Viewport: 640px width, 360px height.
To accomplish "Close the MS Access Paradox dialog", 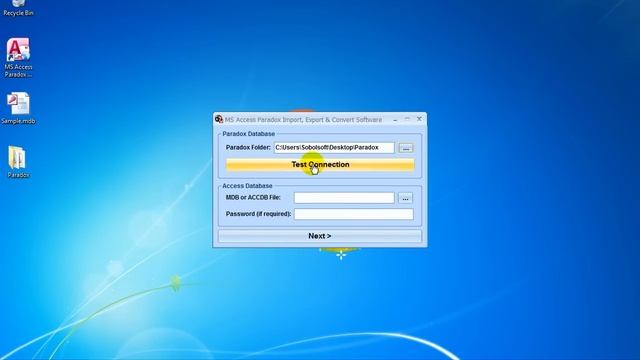I will [x=419, y=119].
